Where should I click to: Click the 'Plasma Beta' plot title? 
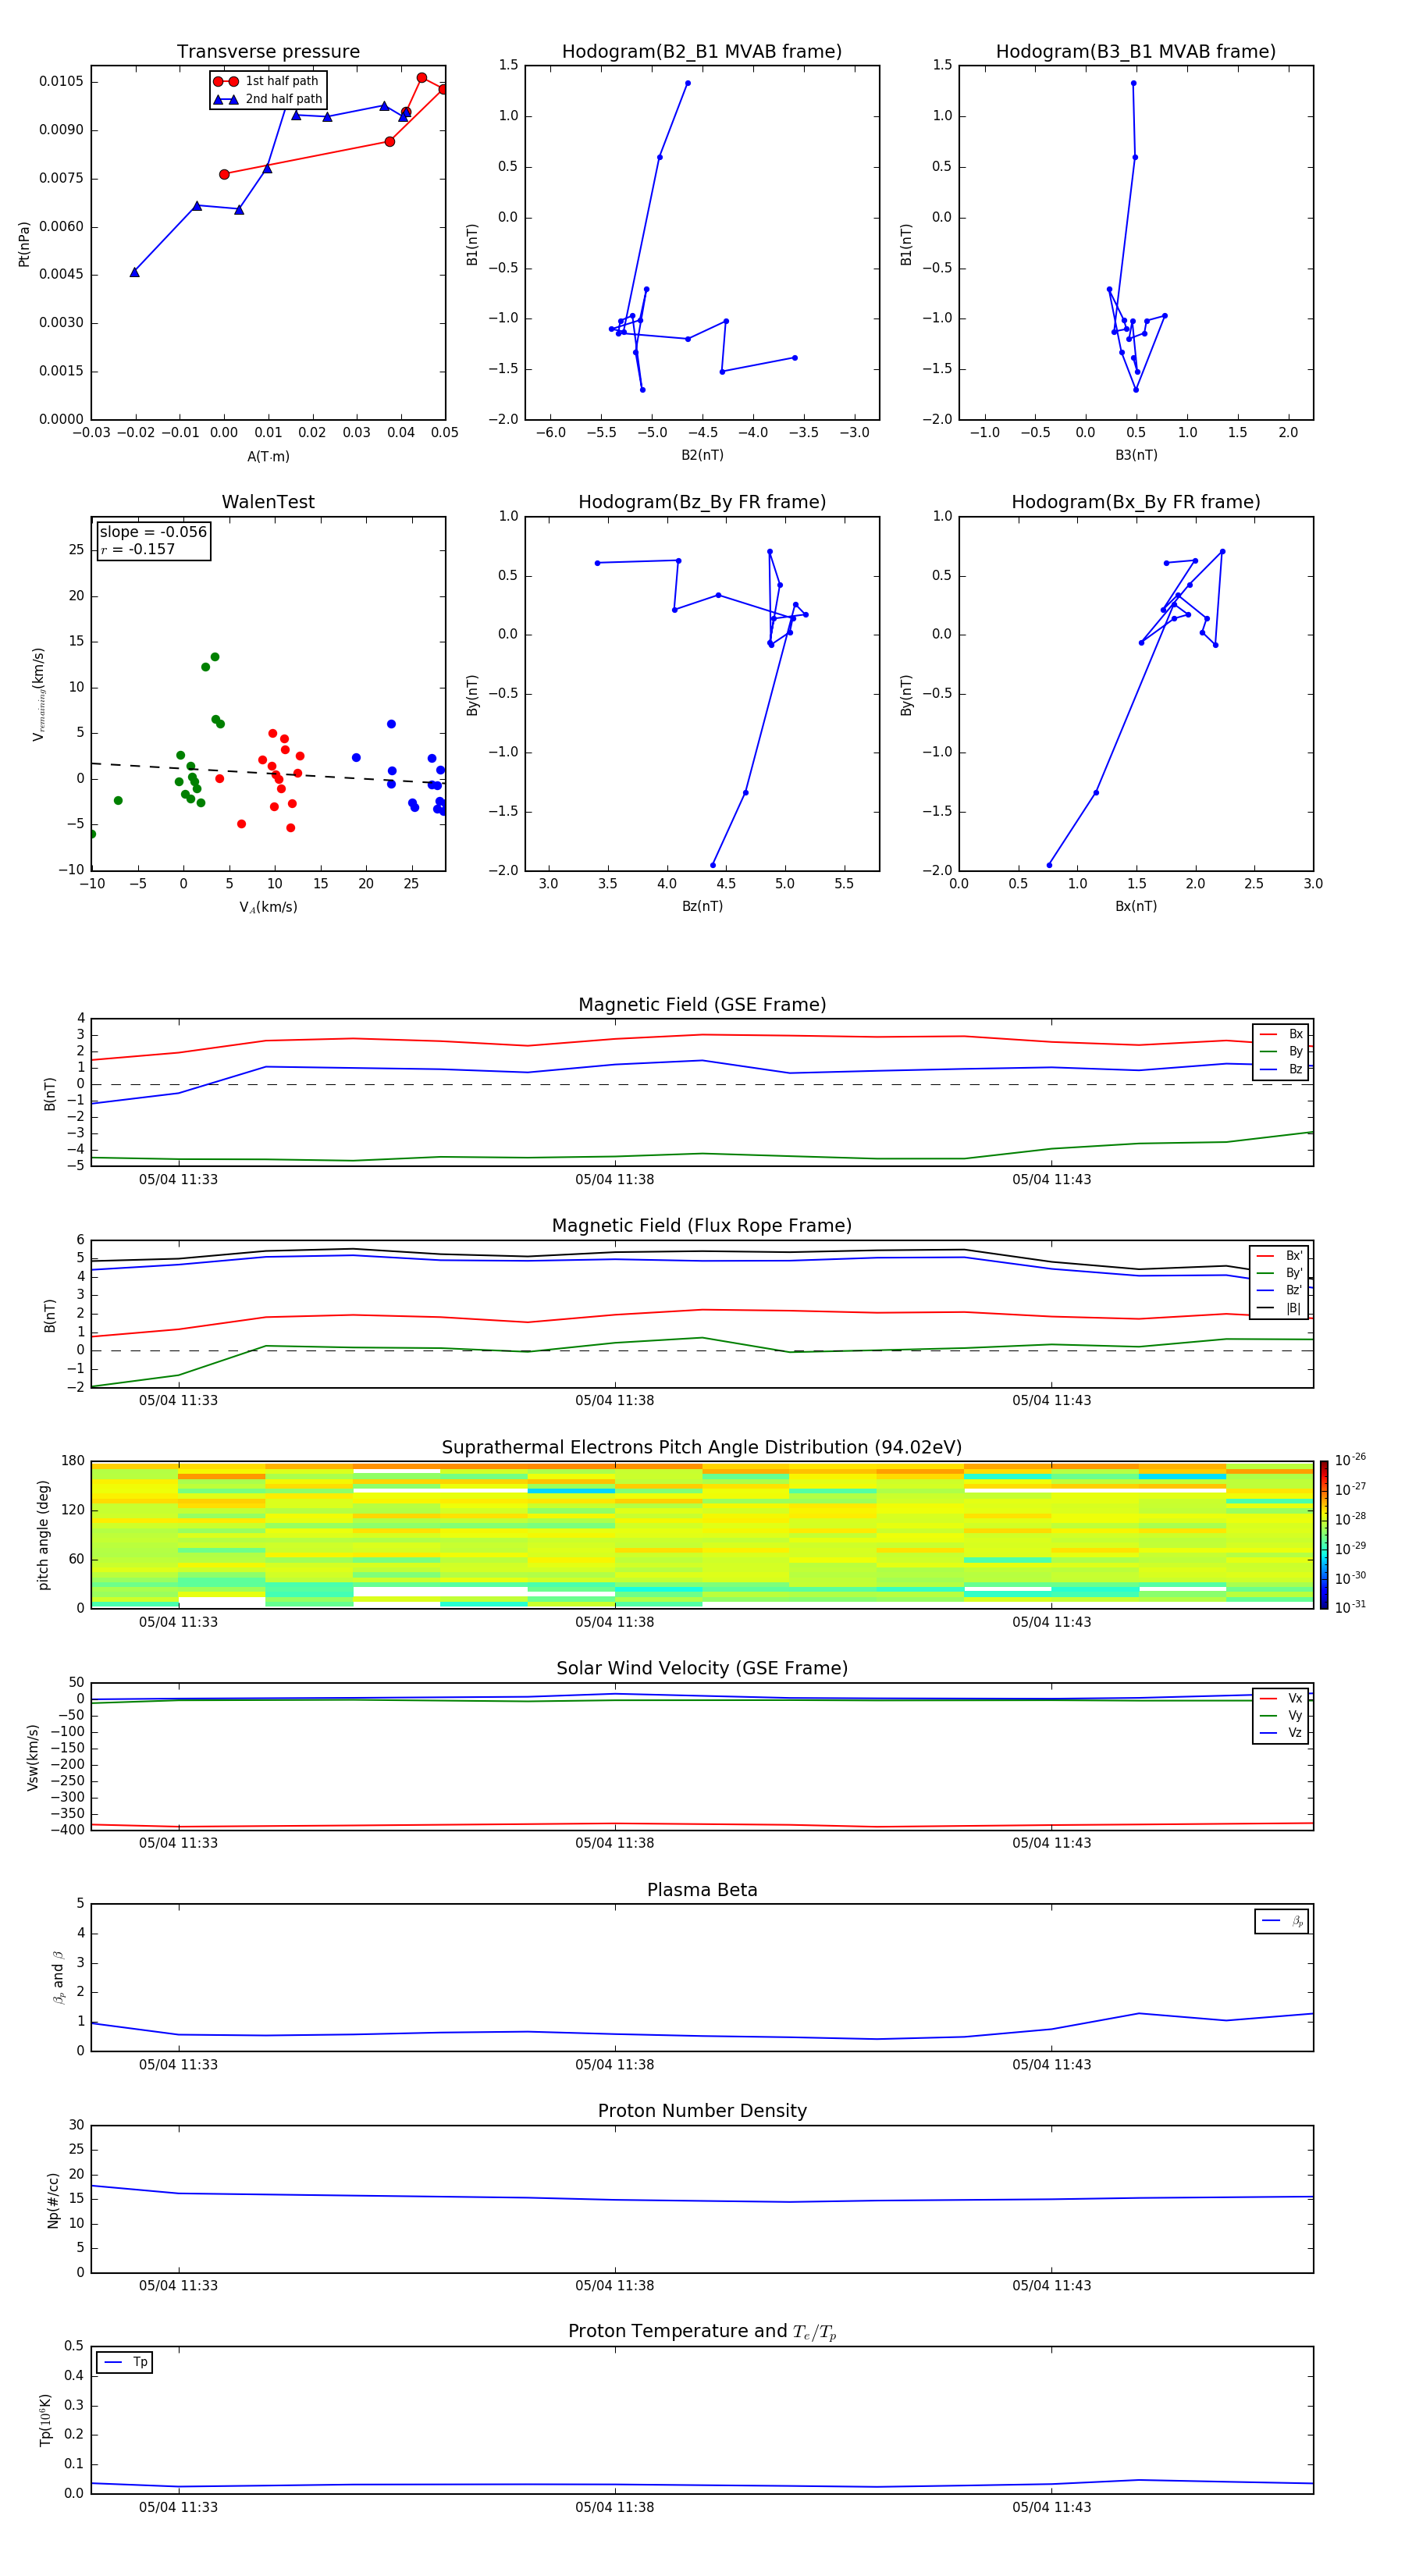tap(702, 1891)
